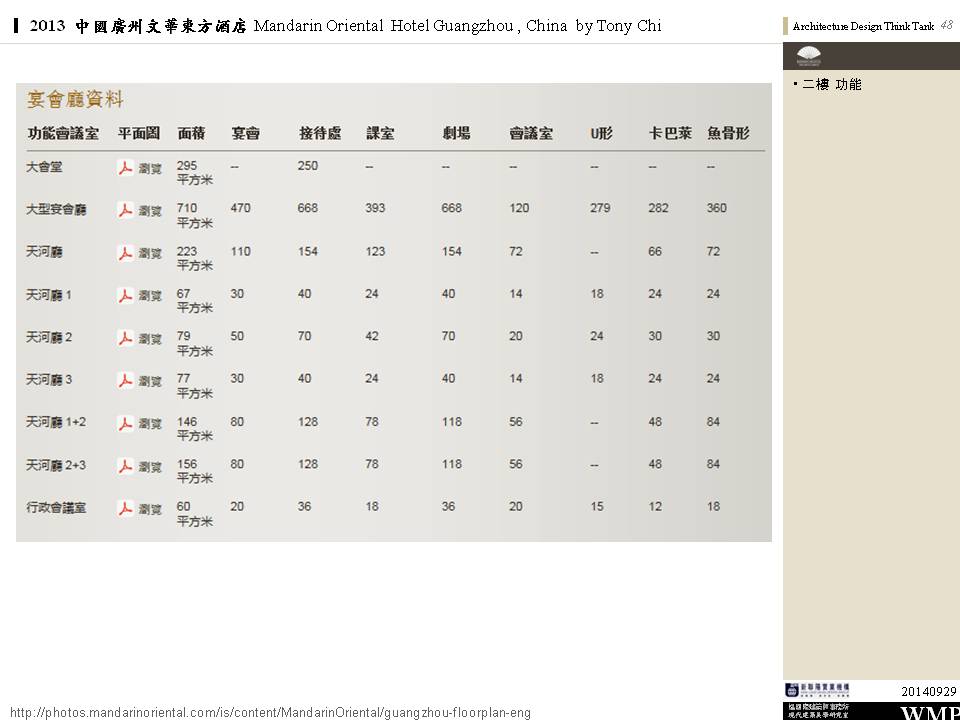Select the 平面圖 column header
This screenshot has height=720, width=960.
tap(138, 133)
